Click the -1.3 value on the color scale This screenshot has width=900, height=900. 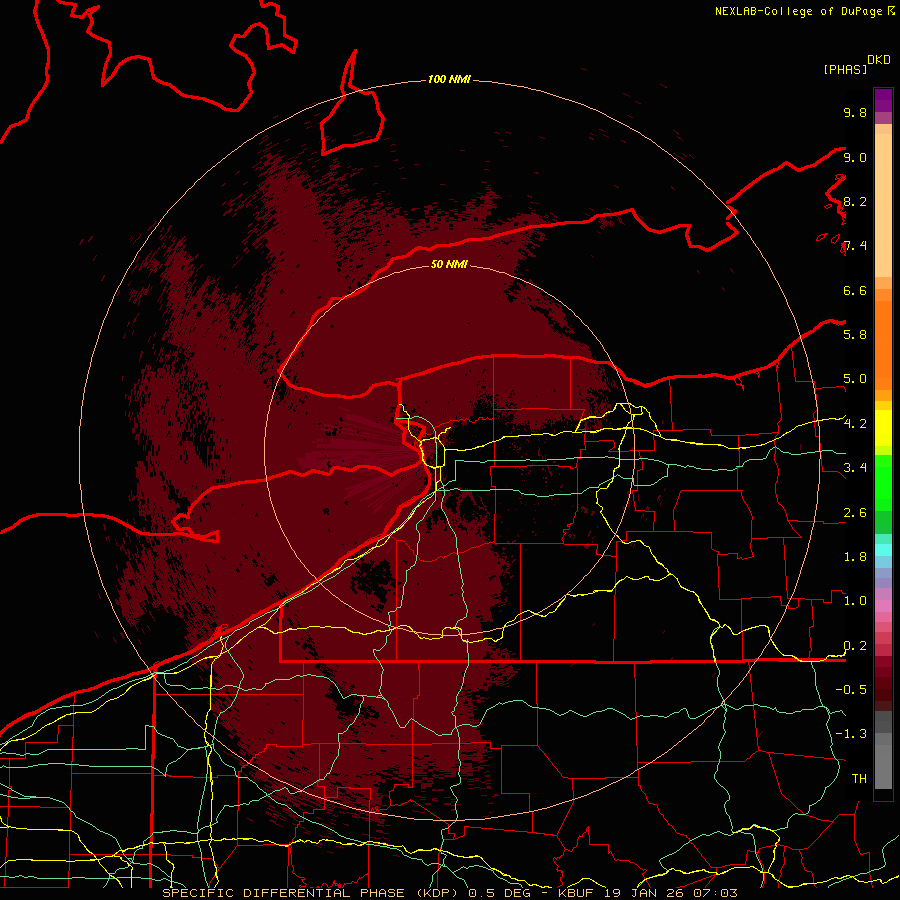point(851,734)
